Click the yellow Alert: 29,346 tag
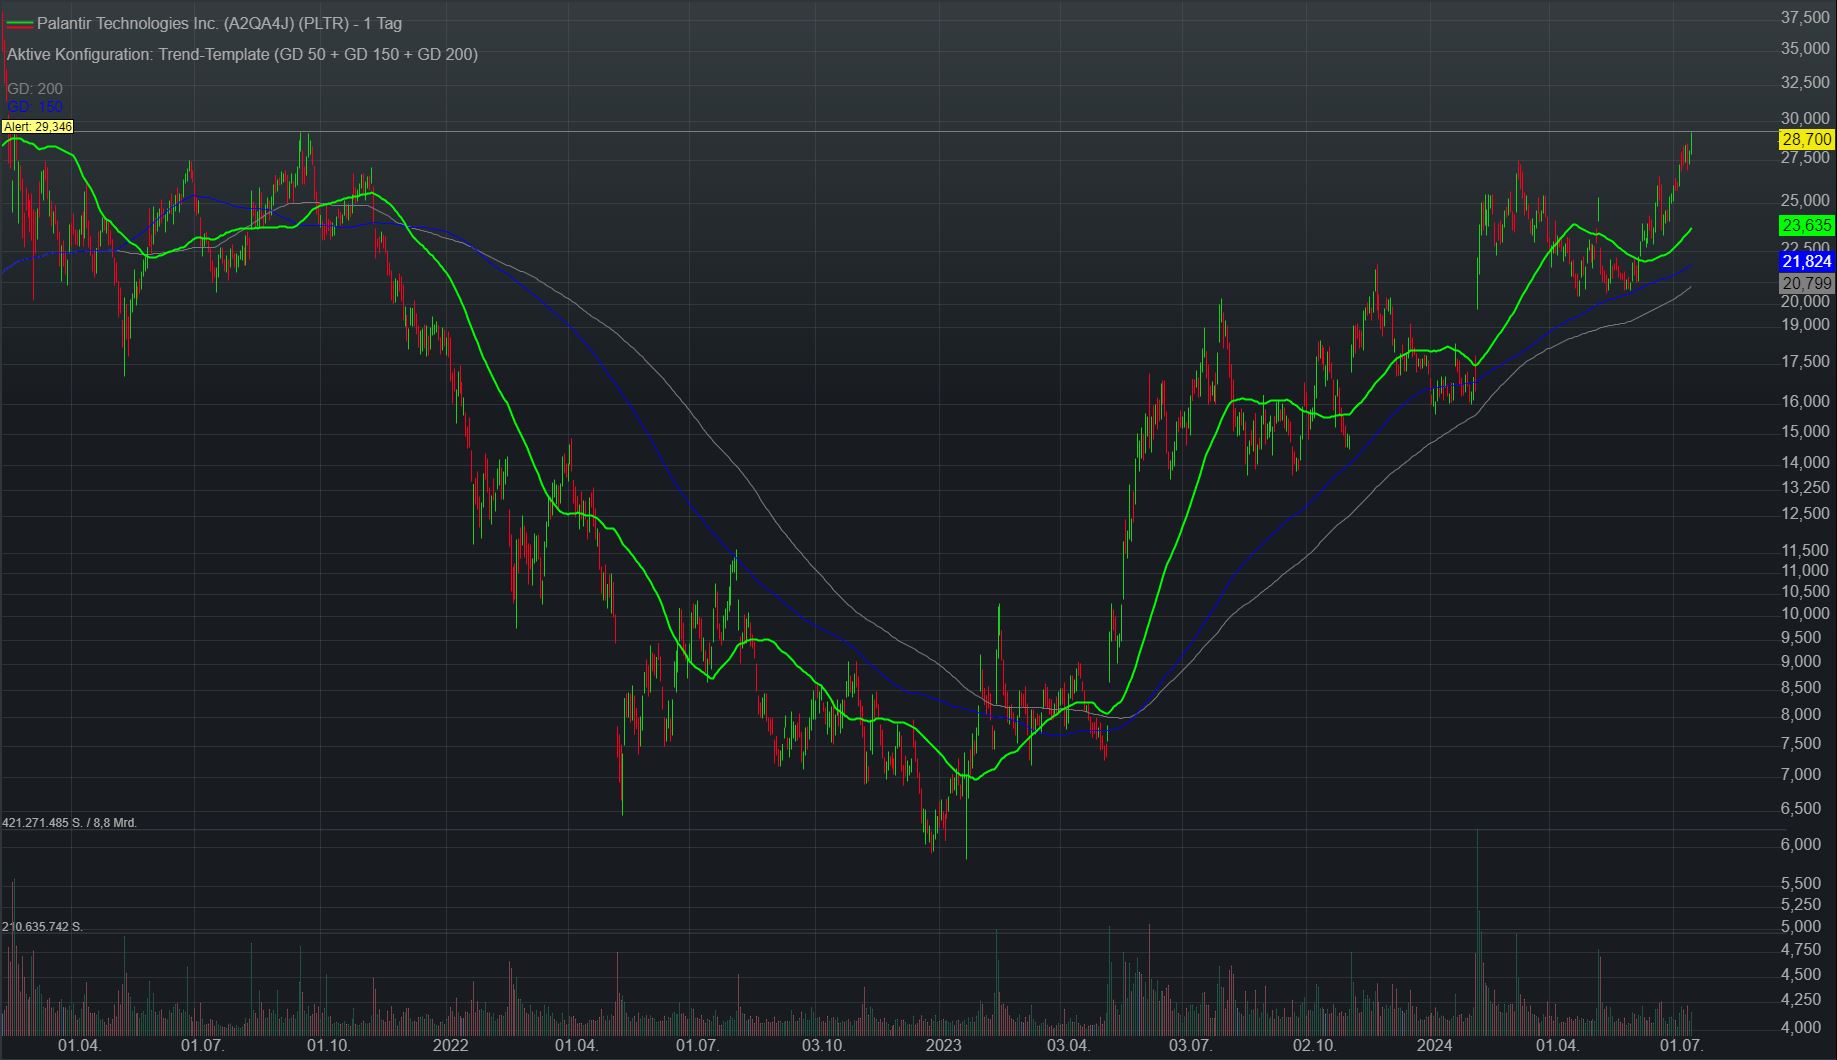1837x1060 pixels. point(38,126)
